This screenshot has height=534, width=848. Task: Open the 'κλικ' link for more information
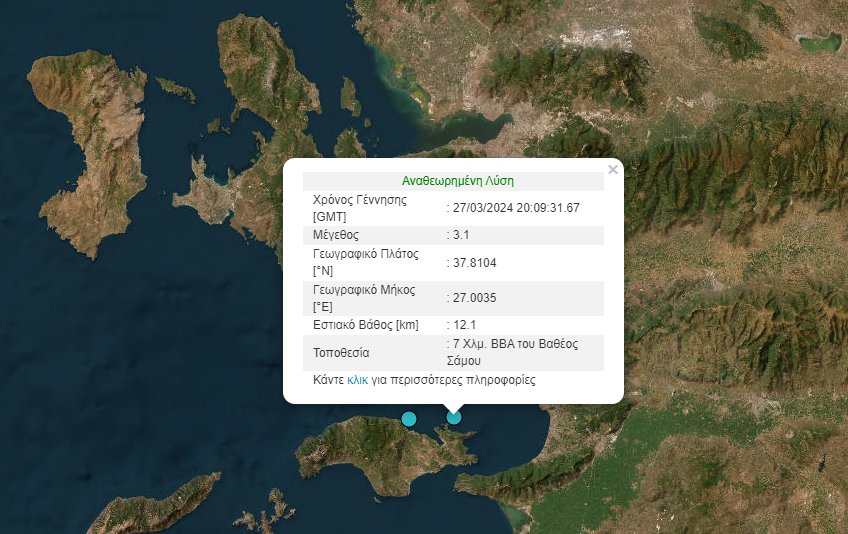[358, 380]
